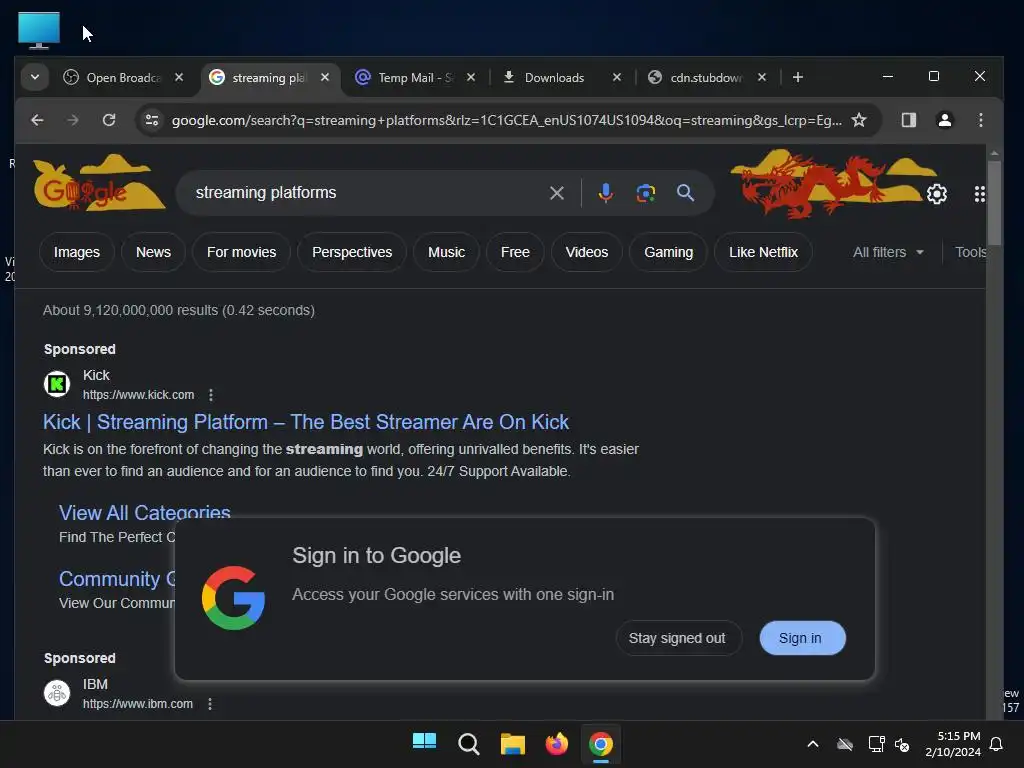
Task: Open the network display tray icon
Action: [x=876, y=744]
